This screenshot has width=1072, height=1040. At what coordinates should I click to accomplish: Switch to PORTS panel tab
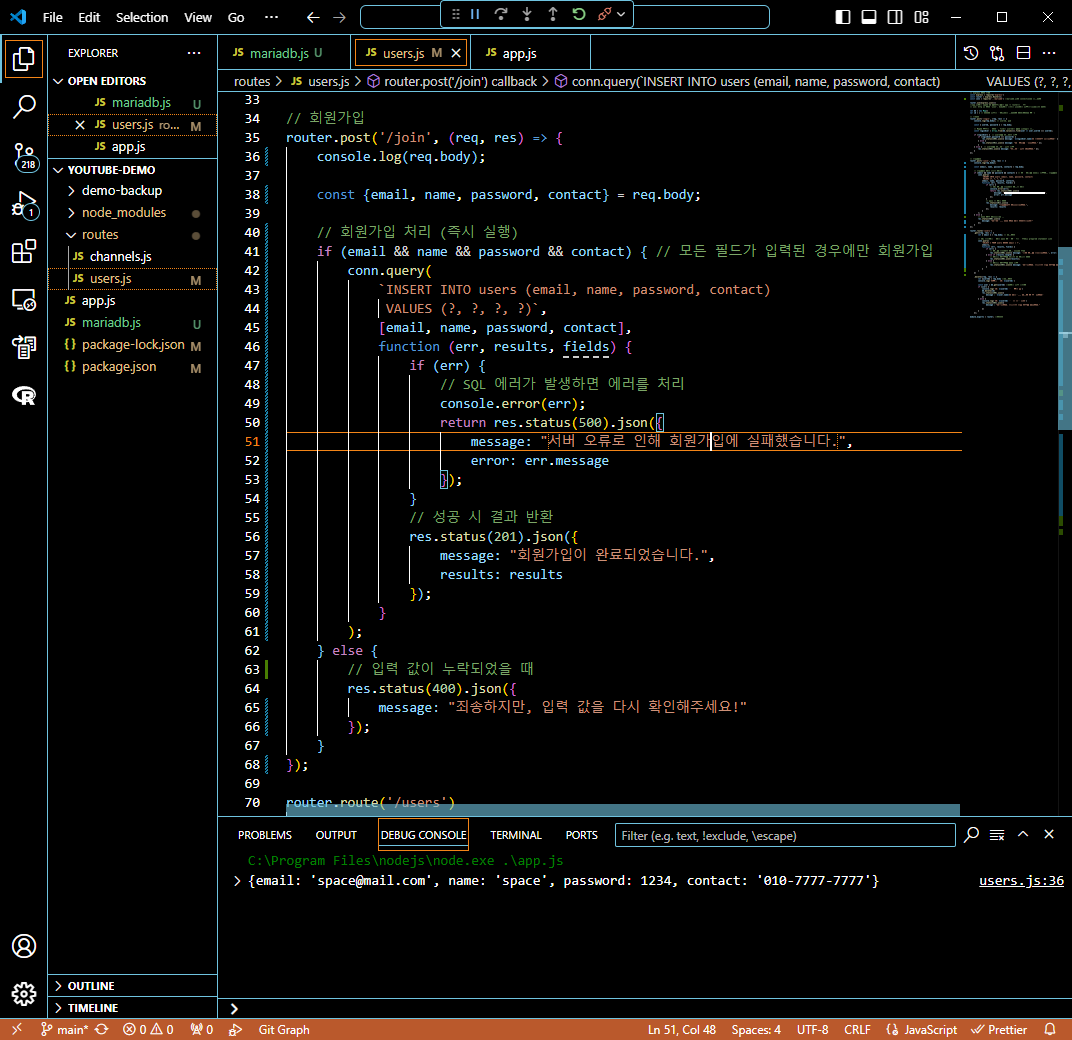(581, 836)
